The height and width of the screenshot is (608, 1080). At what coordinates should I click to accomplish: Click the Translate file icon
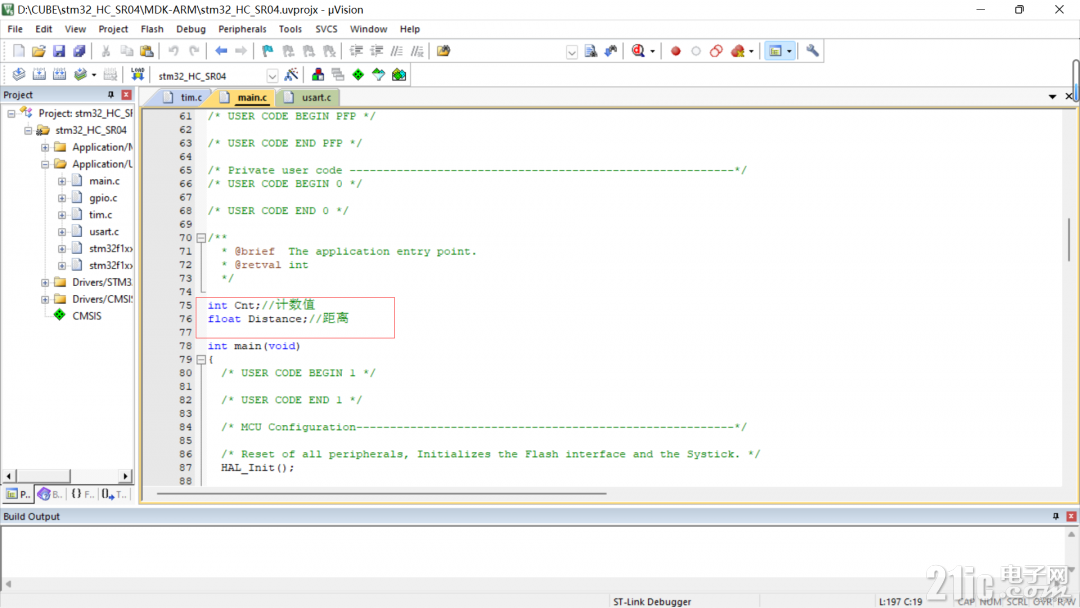(19, 74)
